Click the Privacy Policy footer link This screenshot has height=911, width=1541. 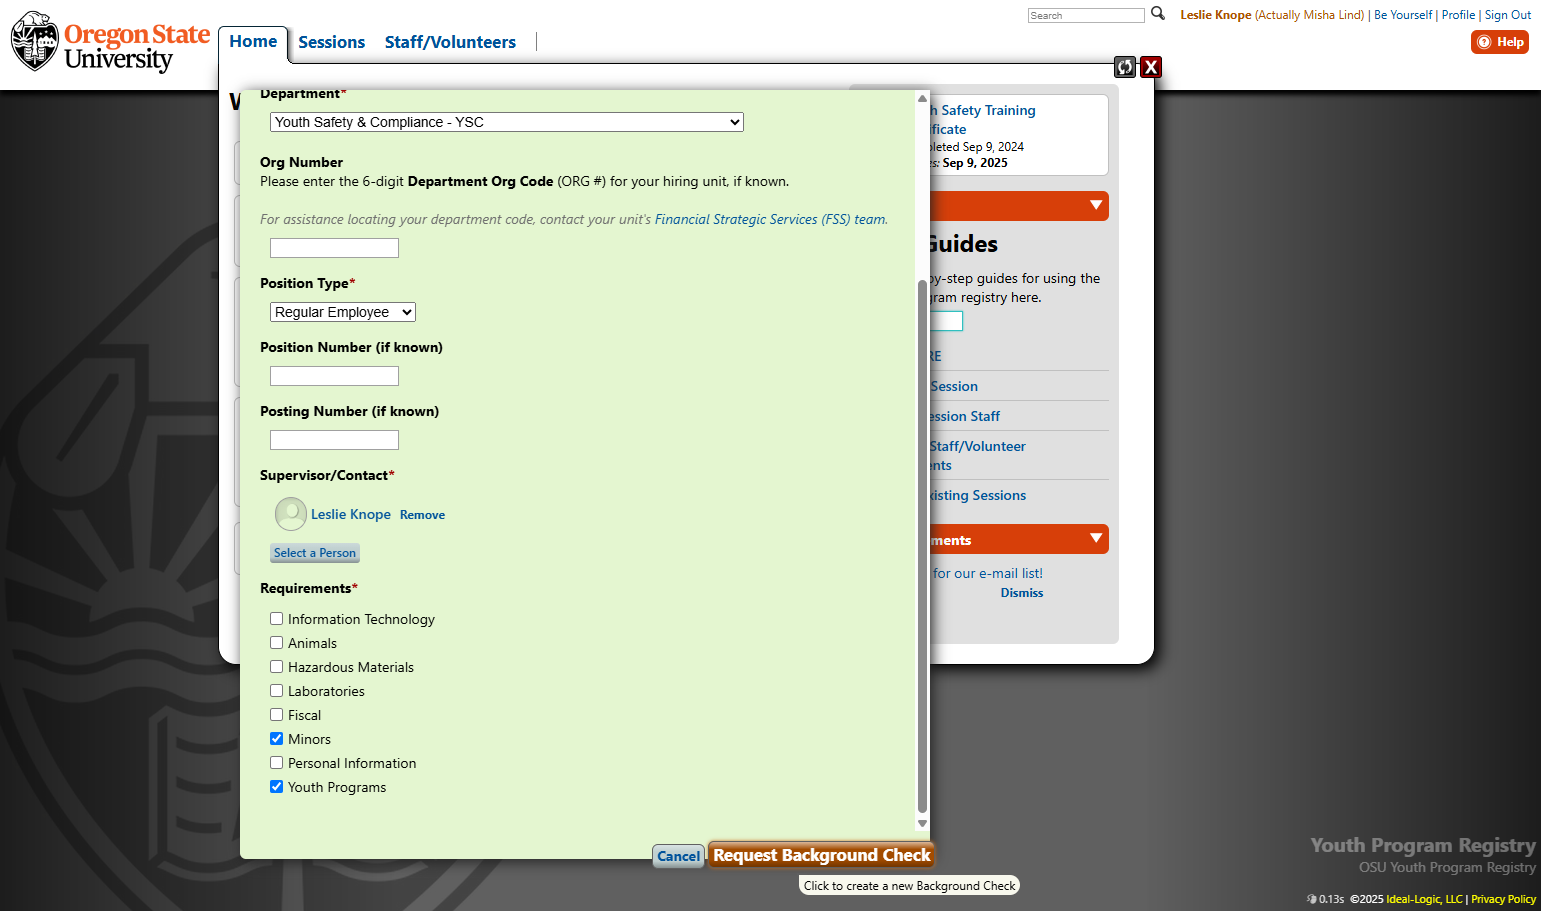tap(1503, 899)
